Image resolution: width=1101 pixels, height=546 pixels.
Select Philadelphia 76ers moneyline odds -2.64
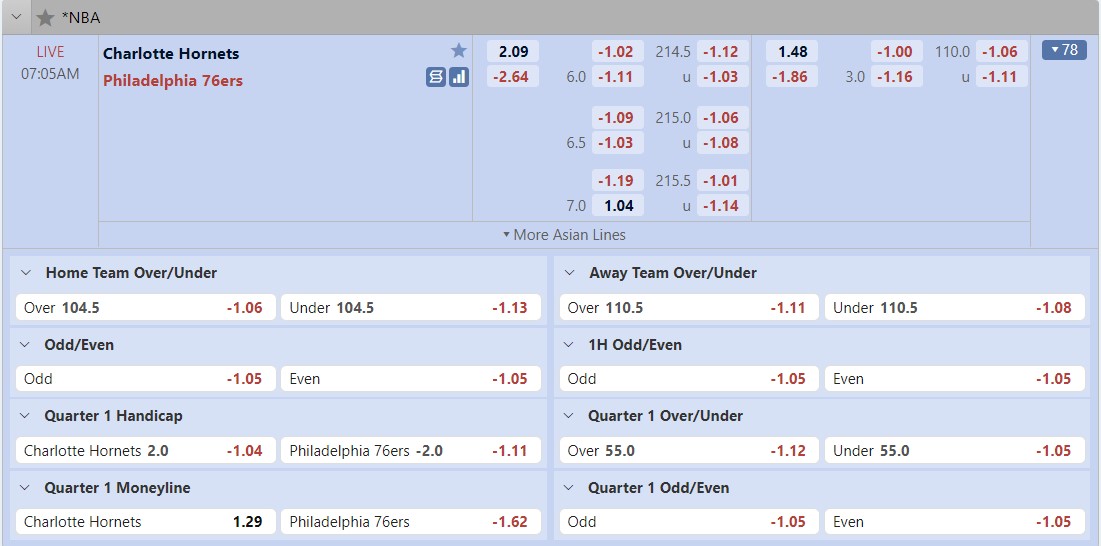[x=513, y=76]
